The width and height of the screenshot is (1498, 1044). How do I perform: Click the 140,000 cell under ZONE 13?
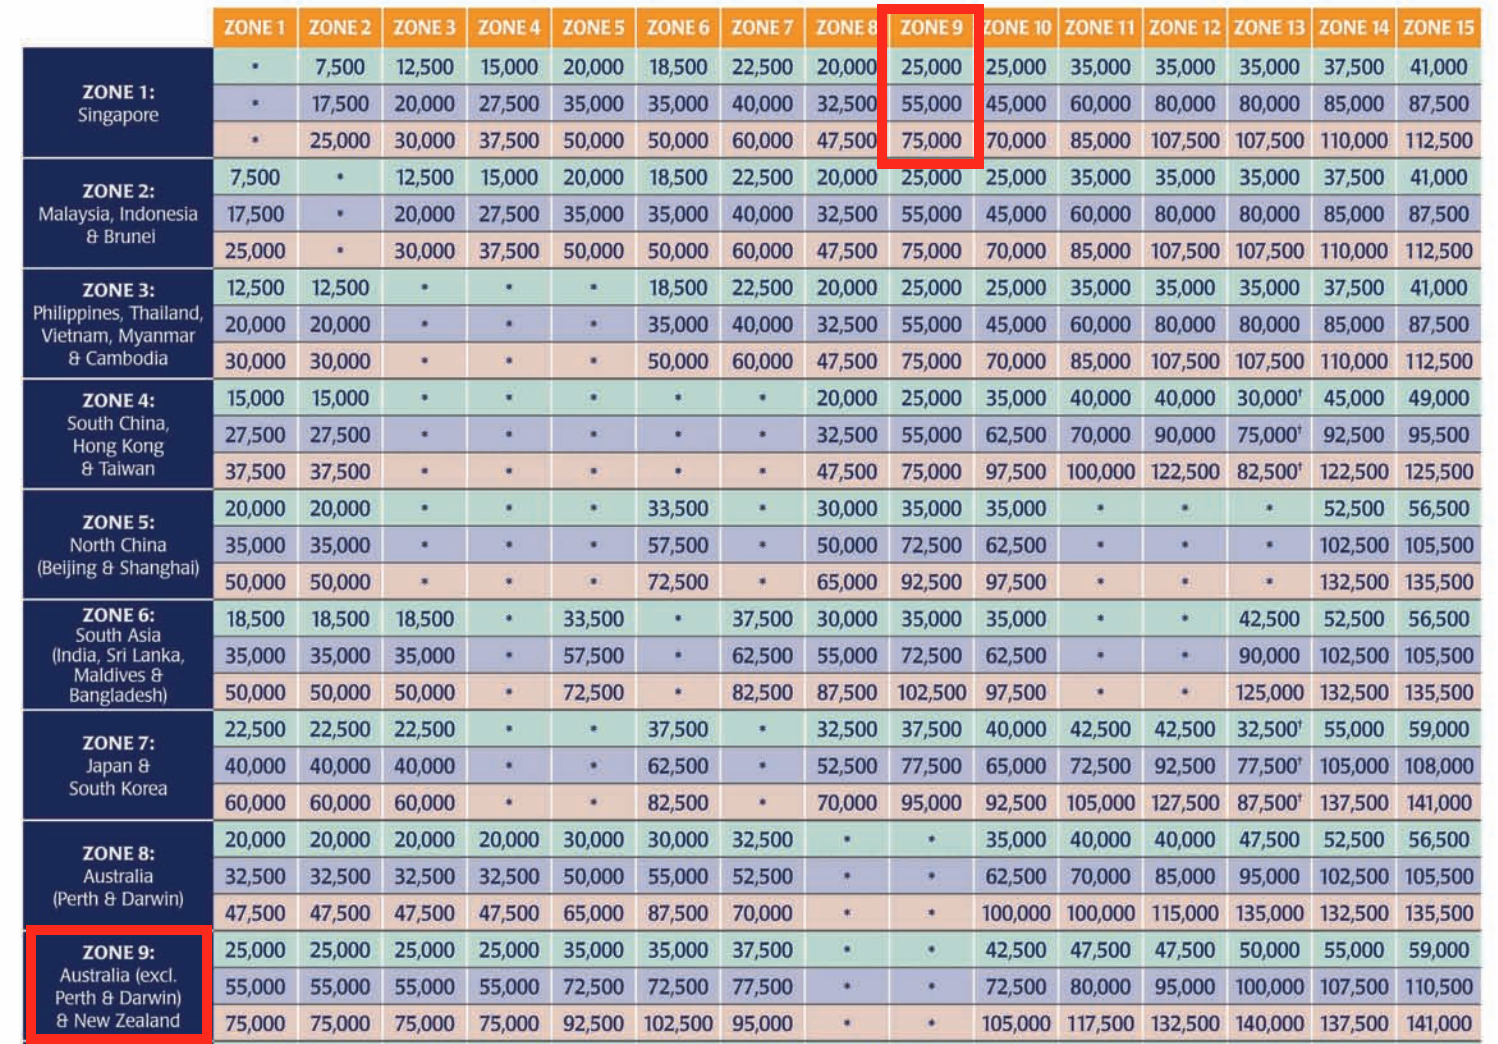point(1269,1023)
